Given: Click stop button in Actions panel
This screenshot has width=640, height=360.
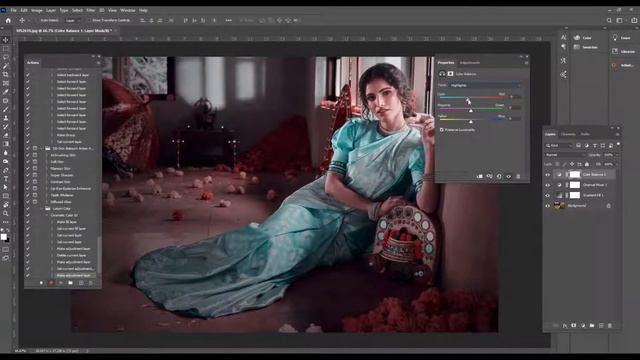Looking at the screenshot, I should coord(41,282).
